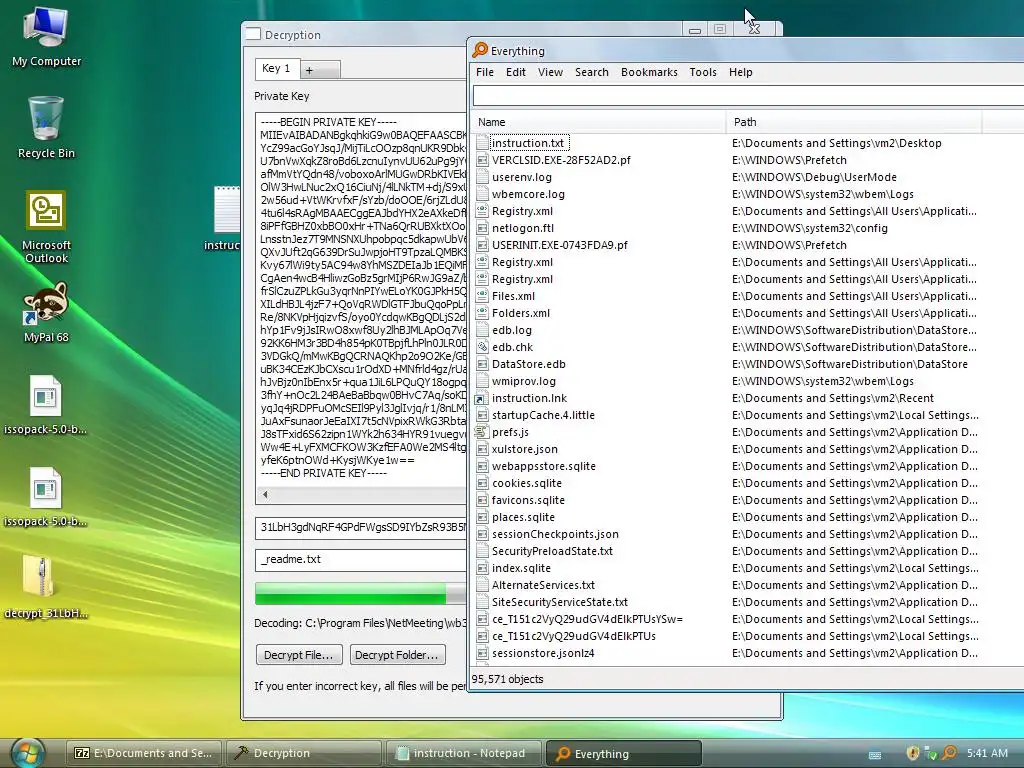Image resolution: width=1024 pixels, height=768 pixels.
Task: Click the Decrypt File... button
Action: [298, 654]
